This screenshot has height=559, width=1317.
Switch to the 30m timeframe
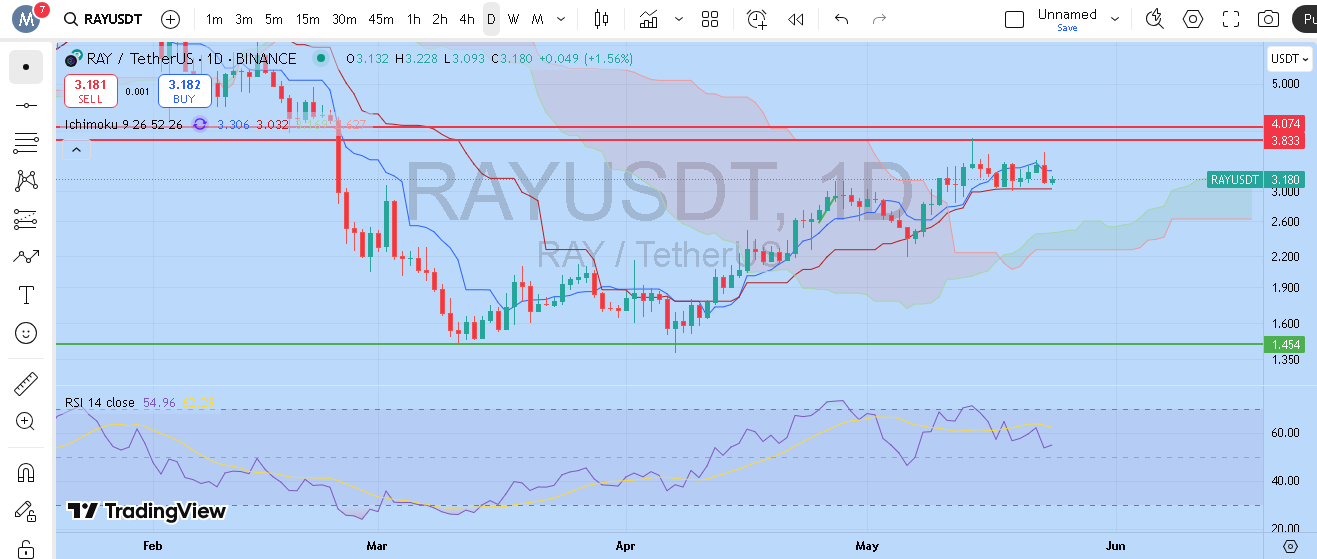(344, 19)
